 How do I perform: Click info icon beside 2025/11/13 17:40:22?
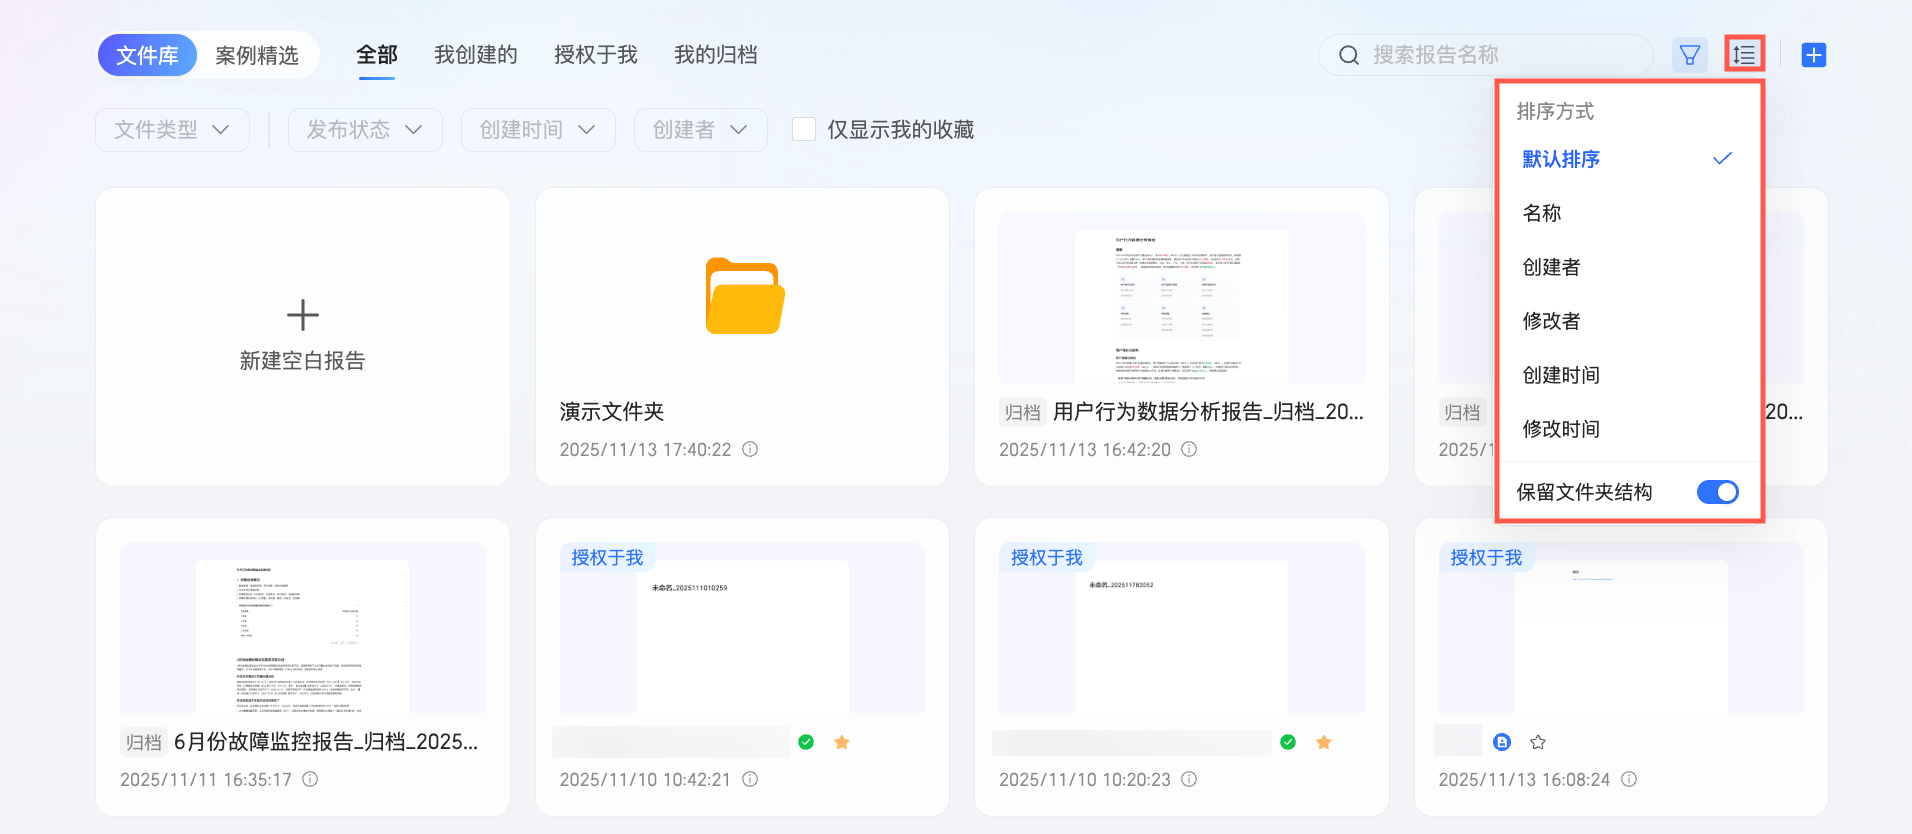click(x=750, y=449)
